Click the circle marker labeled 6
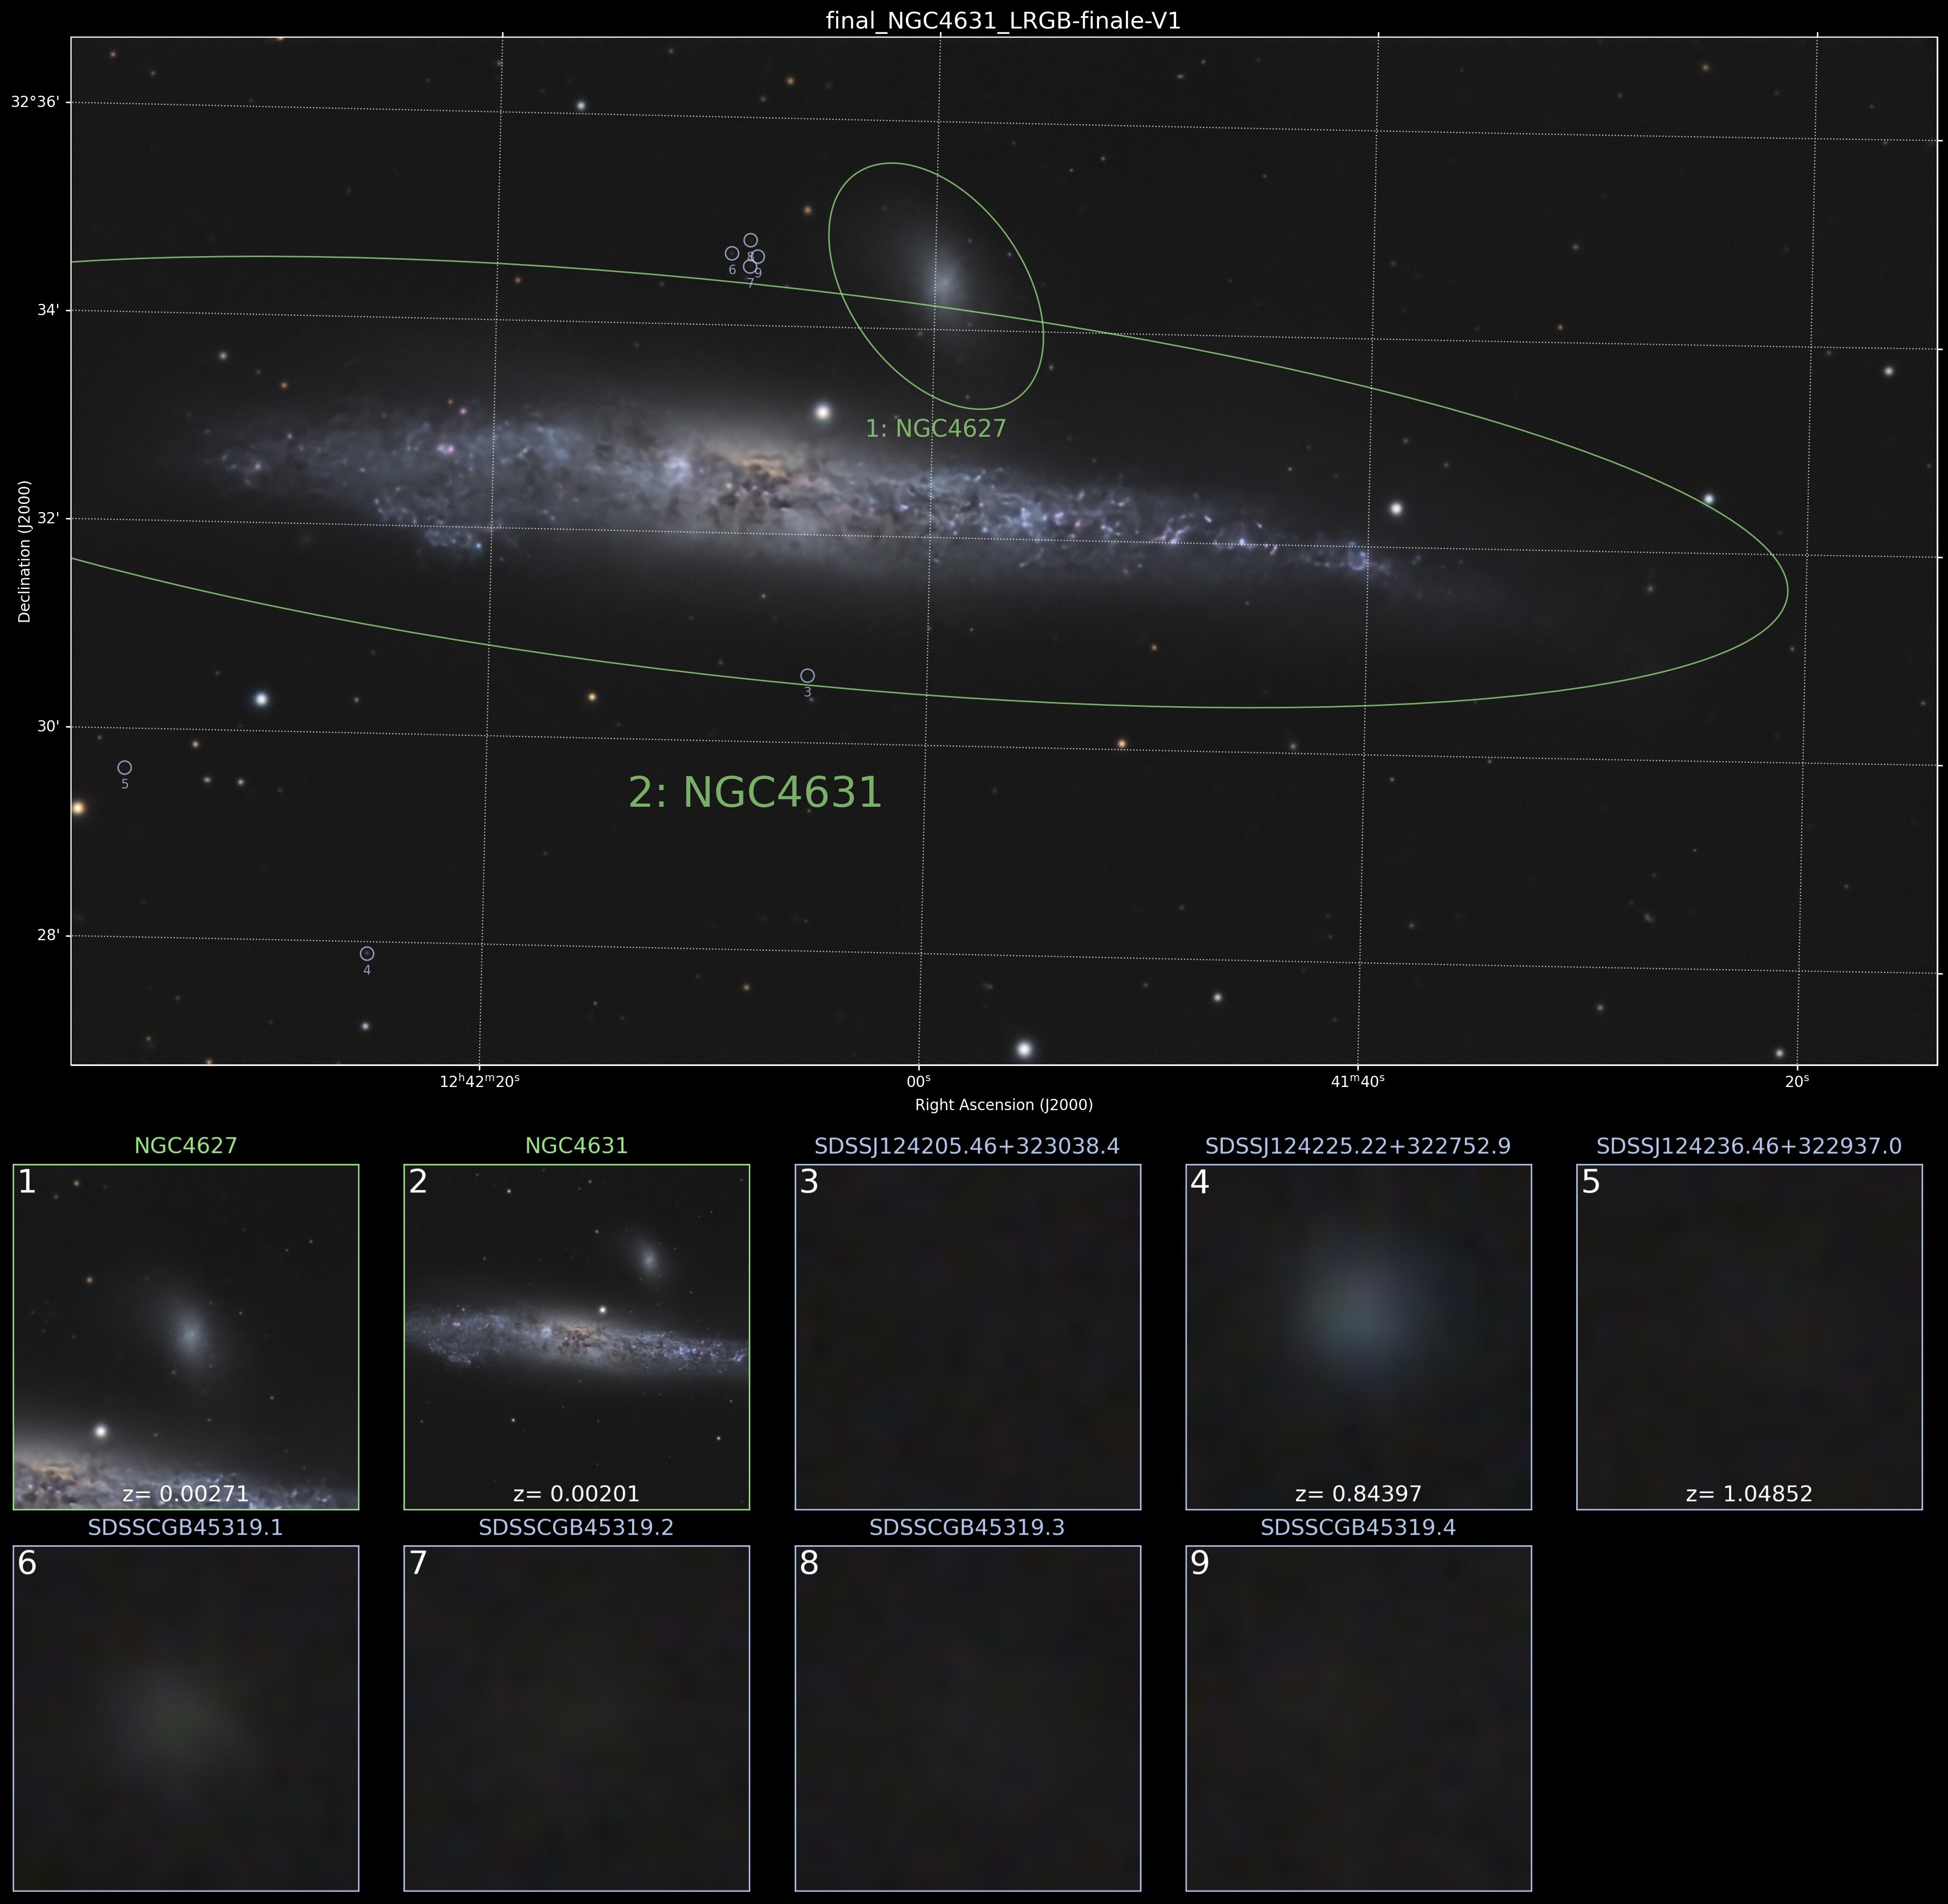 pos(732,254)
